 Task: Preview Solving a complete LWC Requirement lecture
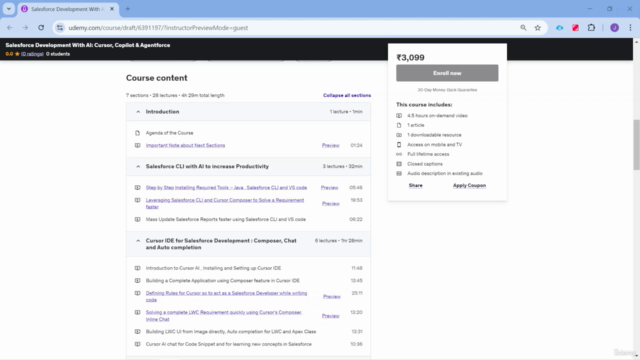click(331, 316)
